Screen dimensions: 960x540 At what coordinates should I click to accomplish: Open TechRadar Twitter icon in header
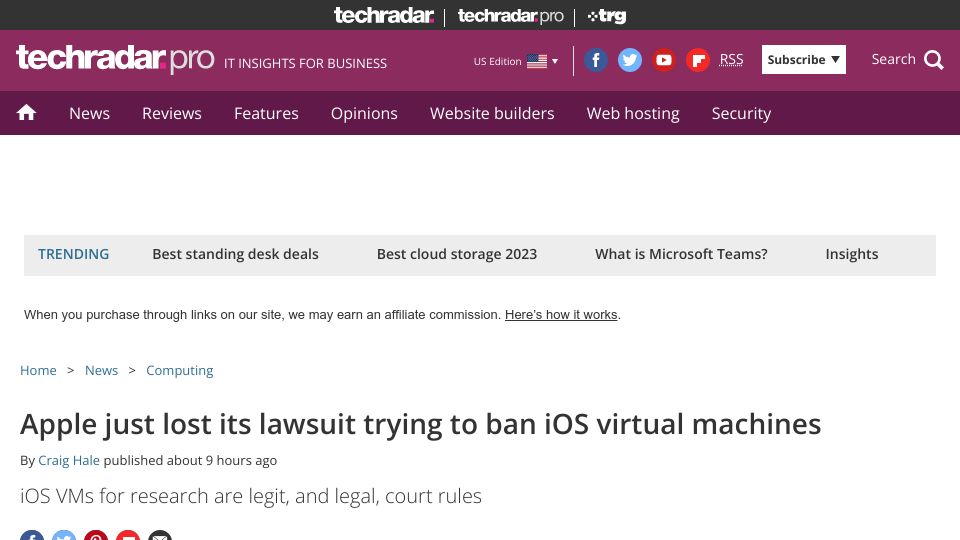click(x=629, y=60)
